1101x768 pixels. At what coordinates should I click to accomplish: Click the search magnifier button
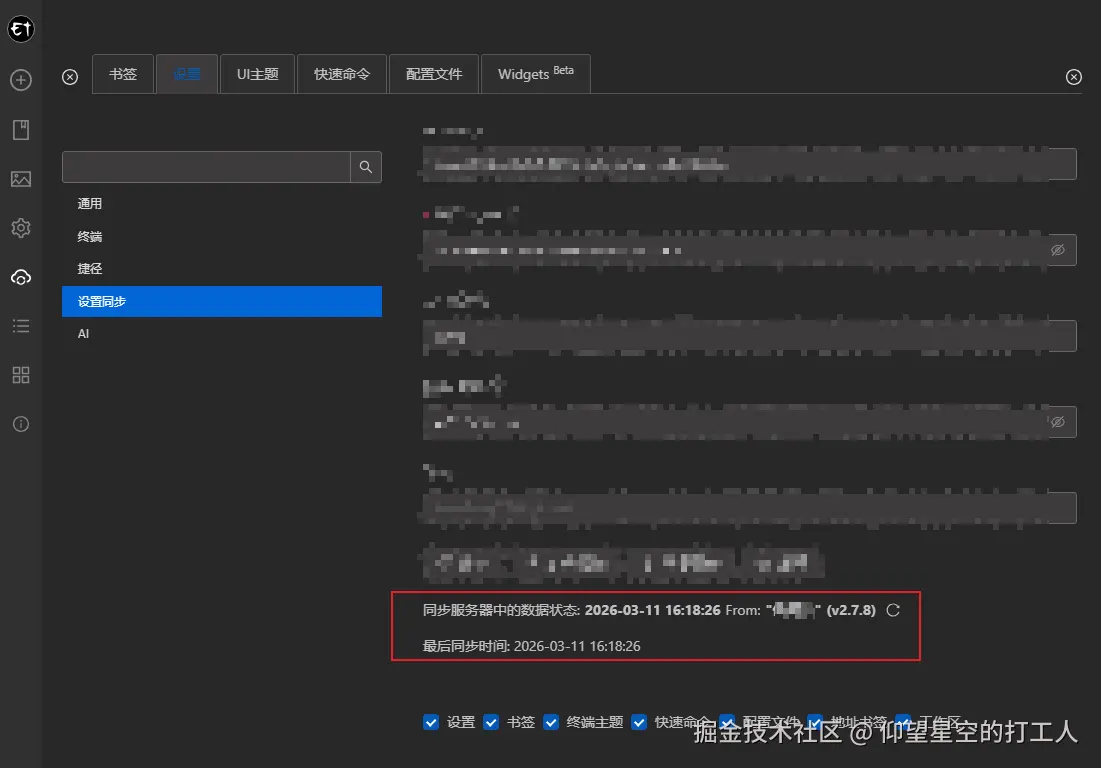tap(366, 167)
